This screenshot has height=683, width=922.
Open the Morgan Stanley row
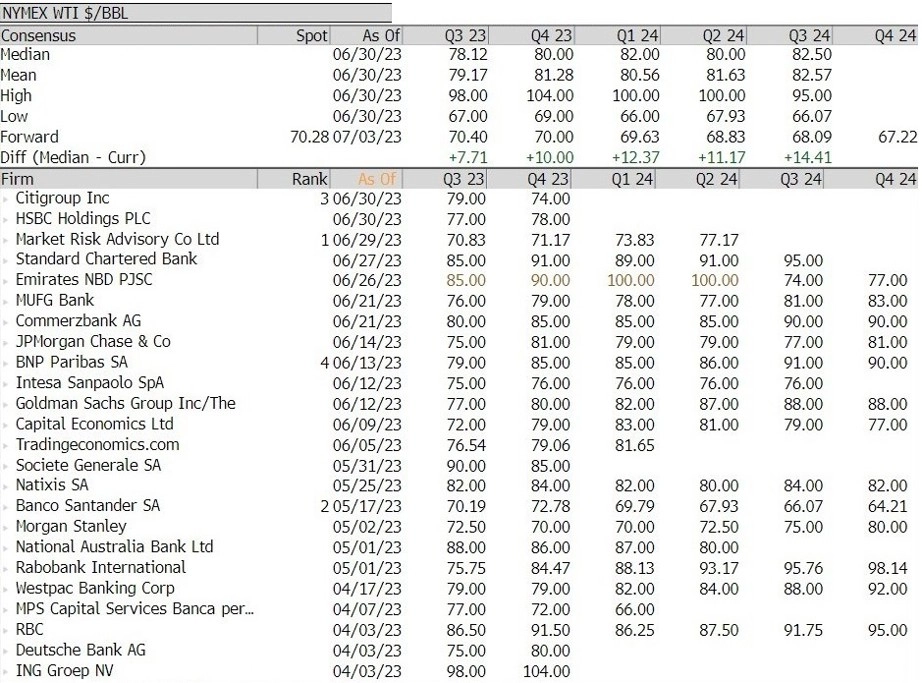[459, 527]
